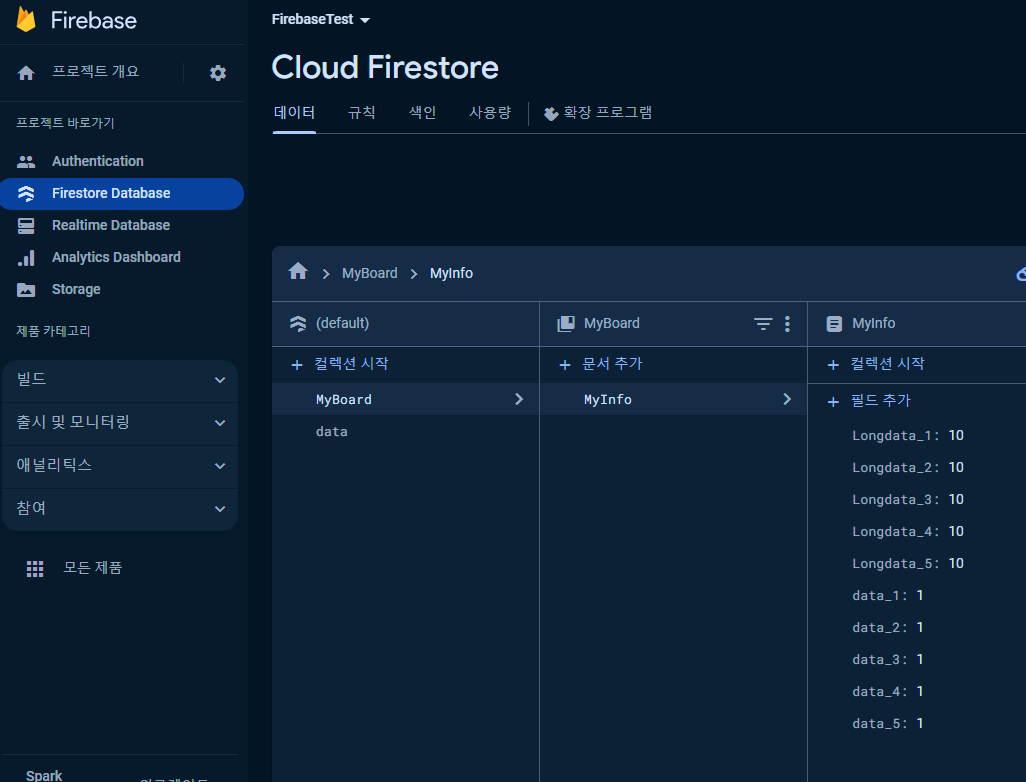
Task: Click the MyInfo document icon in header
Action: coord(834,323)
